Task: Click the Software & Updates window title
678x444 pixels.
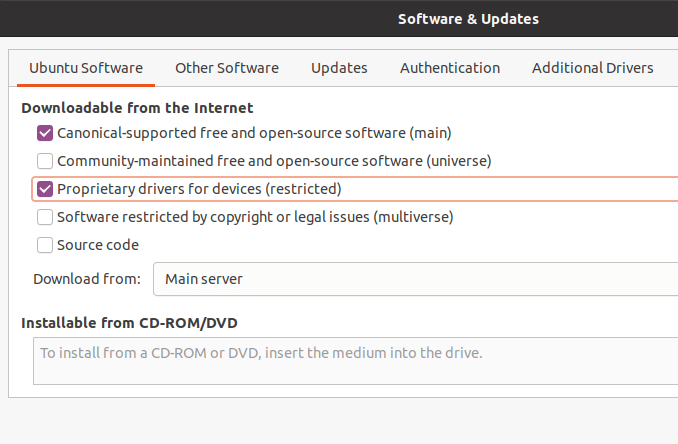Action: click(468, 19)
